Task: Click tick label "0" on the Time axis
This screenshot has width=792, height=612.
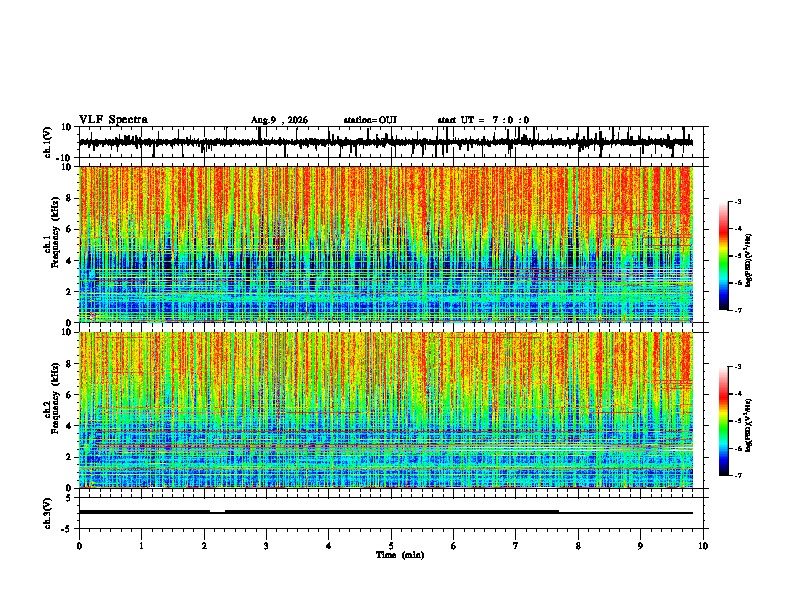Action: tap(79, 546)
